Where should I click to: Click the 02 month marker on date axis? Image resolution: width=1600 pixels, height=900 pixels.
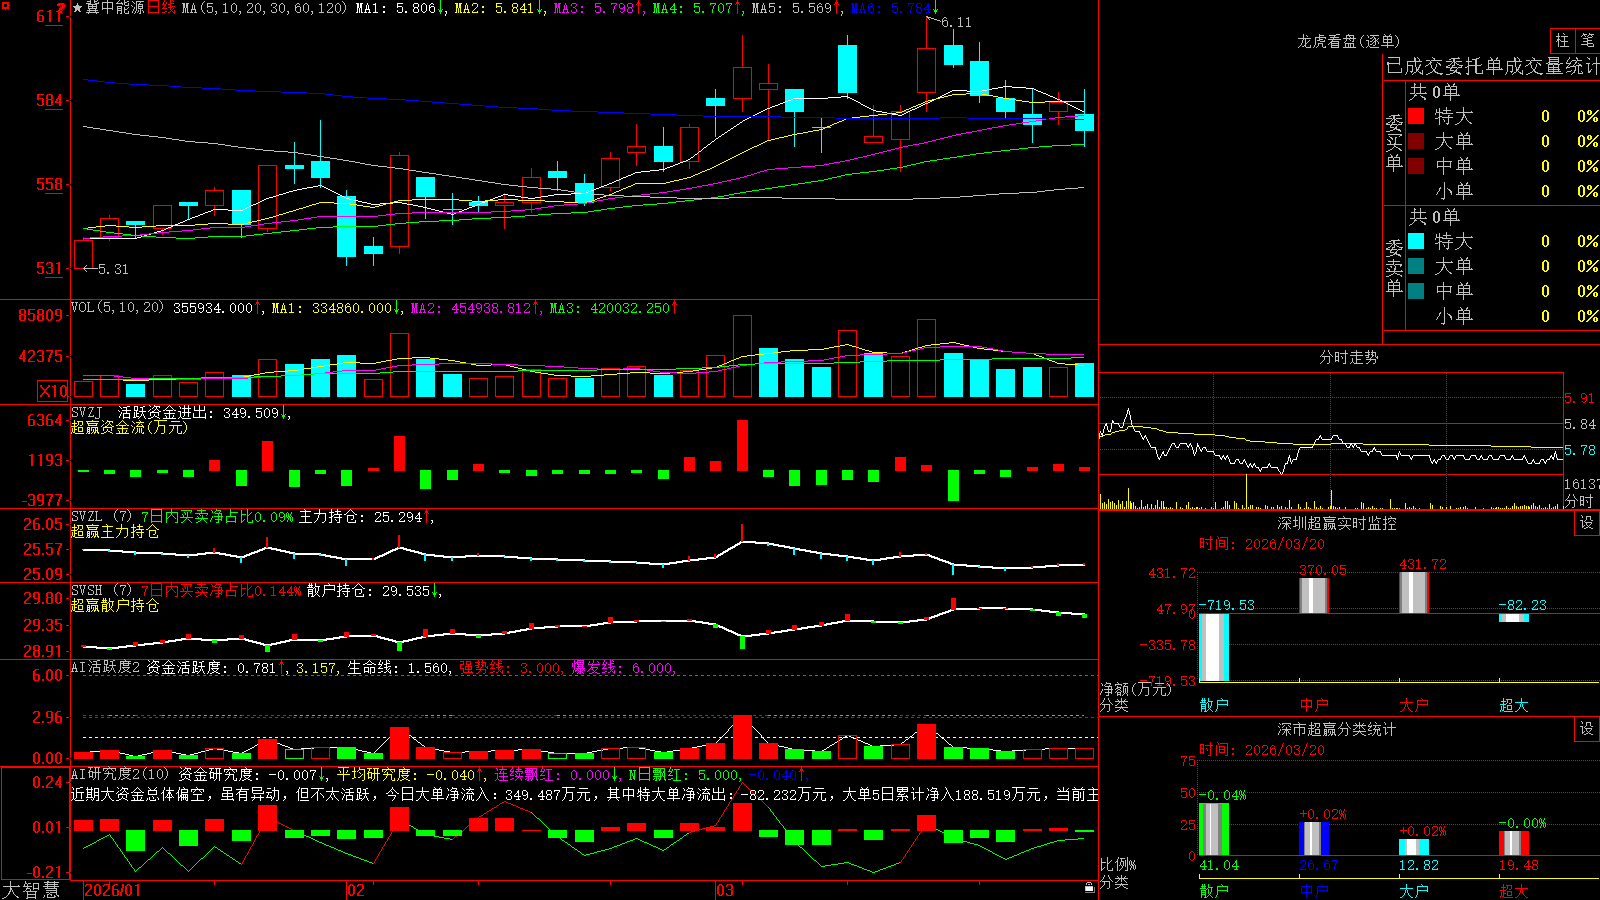coord(356,890)
